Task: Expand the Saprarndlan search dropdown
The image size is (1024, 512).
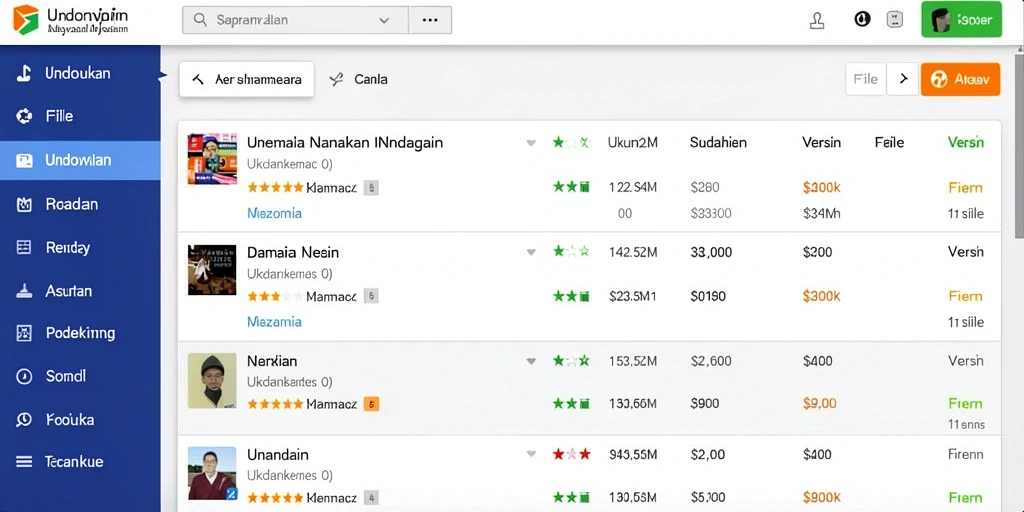Action: (x=384, y=20)
